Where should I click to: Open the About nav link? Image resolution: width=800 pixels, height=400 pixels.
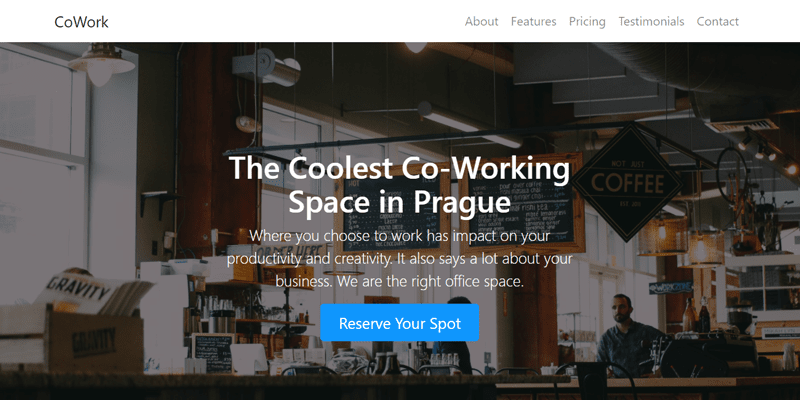pyautogui.click(x=481, y=21)
